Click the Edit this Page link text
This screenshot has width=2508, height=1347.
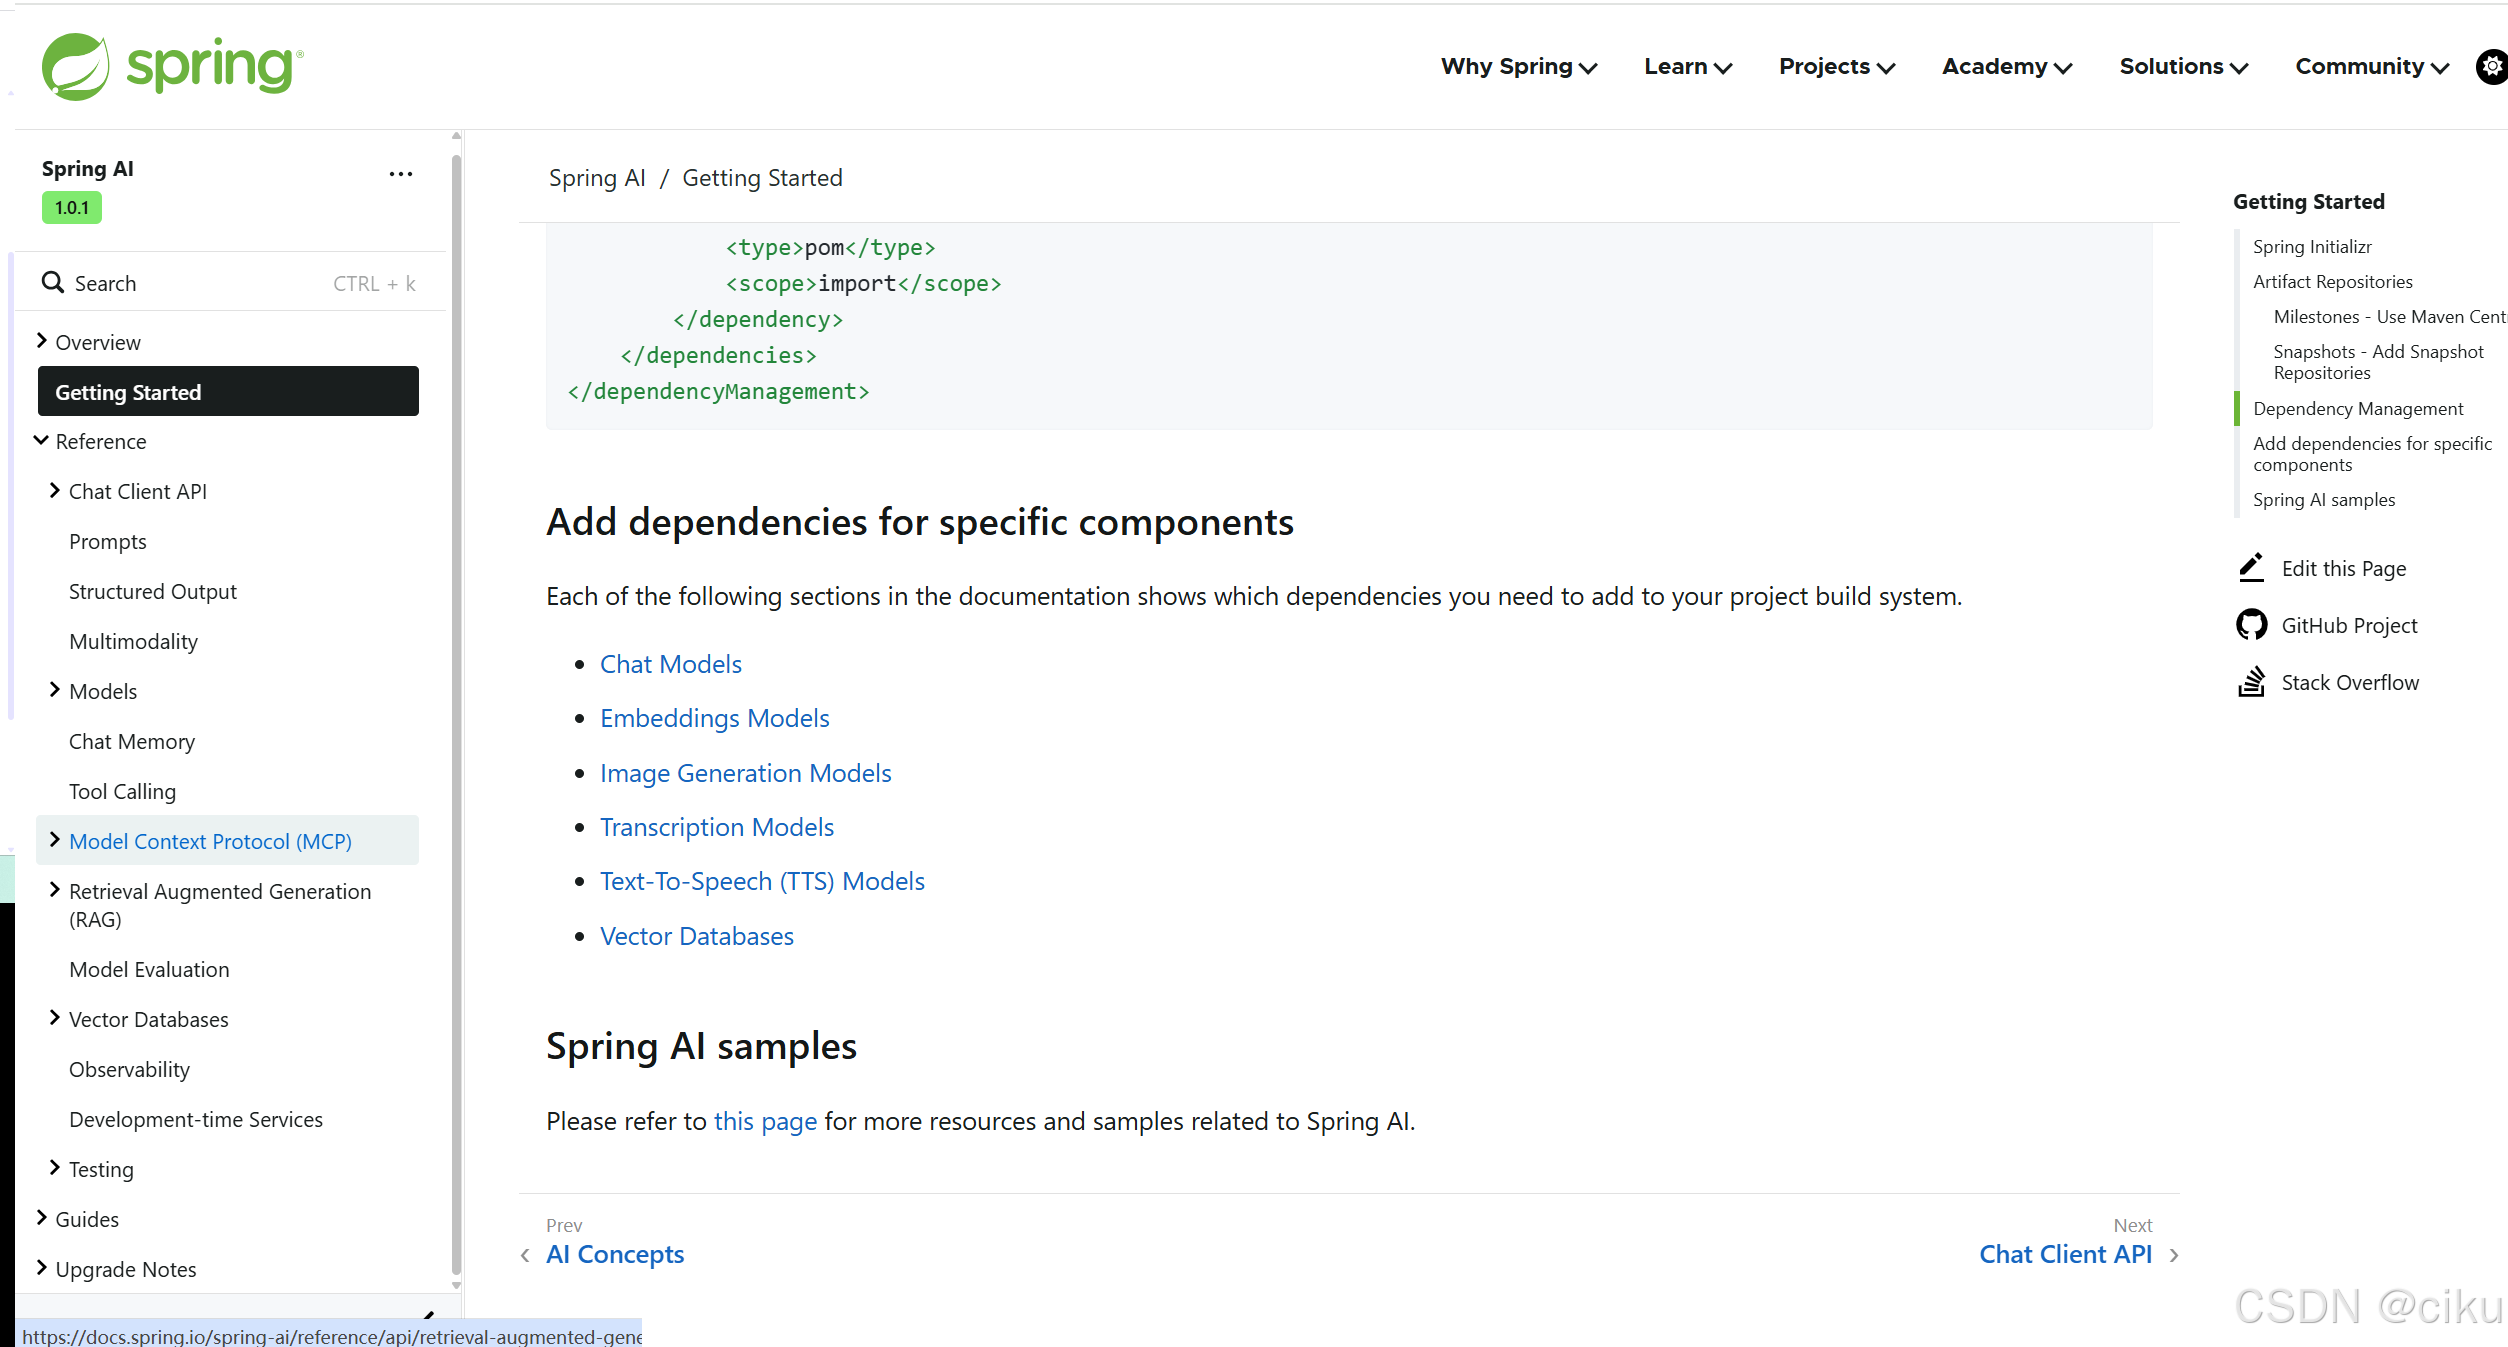pos(2344,568)
